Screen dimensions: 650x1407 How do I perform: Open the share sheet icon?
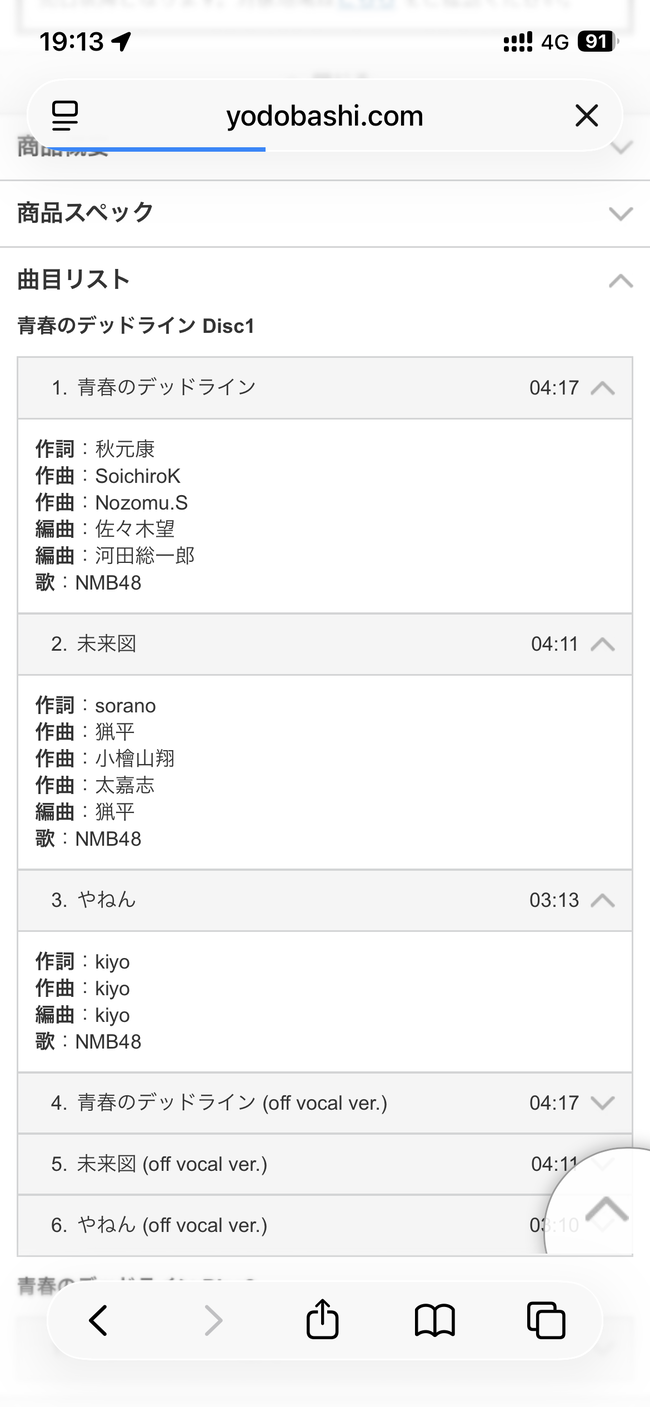point(322,1320)
